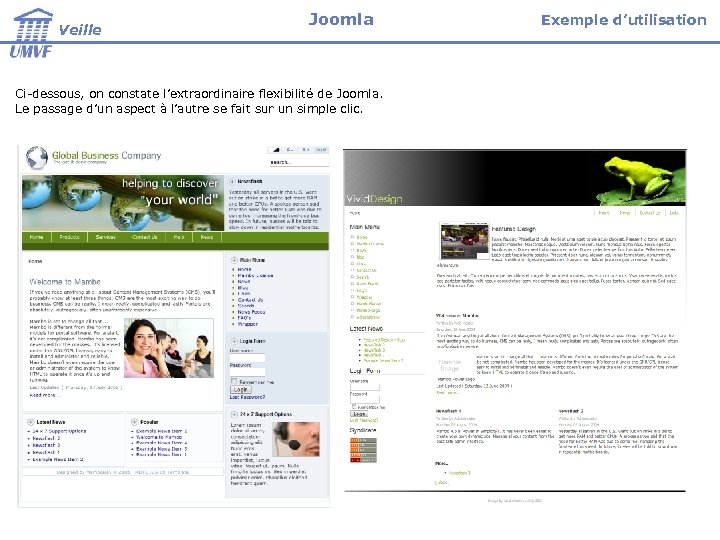Open the Help tab in green navigation bar
Viewport: 720px width, 540px height.
tap(179, 237)
